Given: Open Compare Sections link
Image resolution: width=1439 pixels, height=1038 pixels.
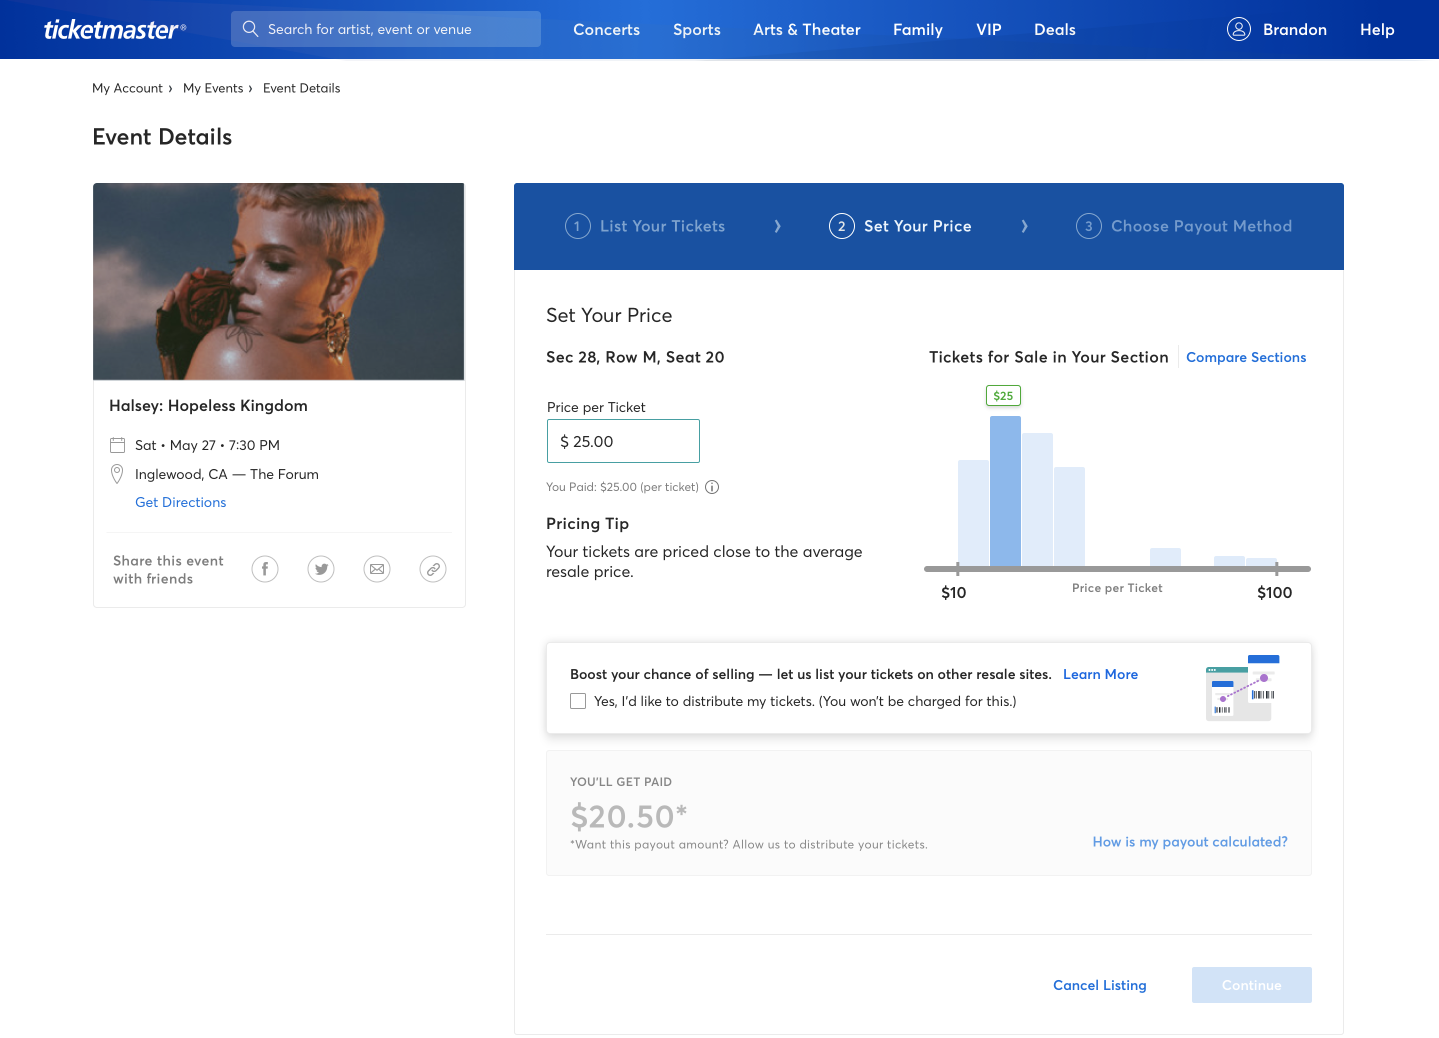Looking at the screenshot, I should pyautogui.click(x=1246, y=357).
